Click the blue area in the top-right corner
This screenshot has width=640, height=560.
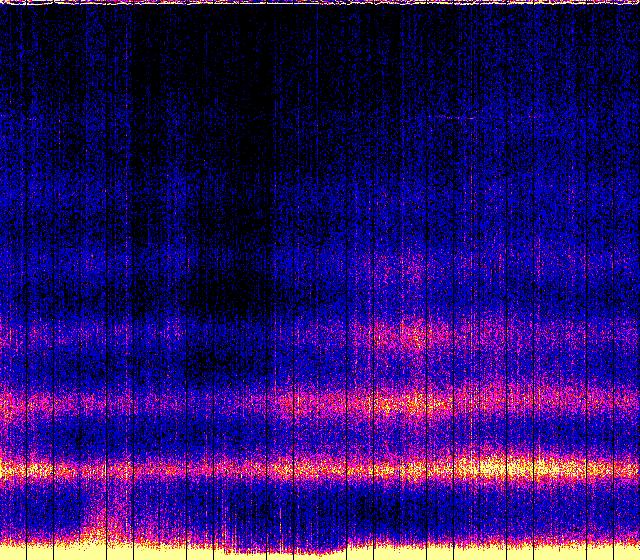point(600,40)
